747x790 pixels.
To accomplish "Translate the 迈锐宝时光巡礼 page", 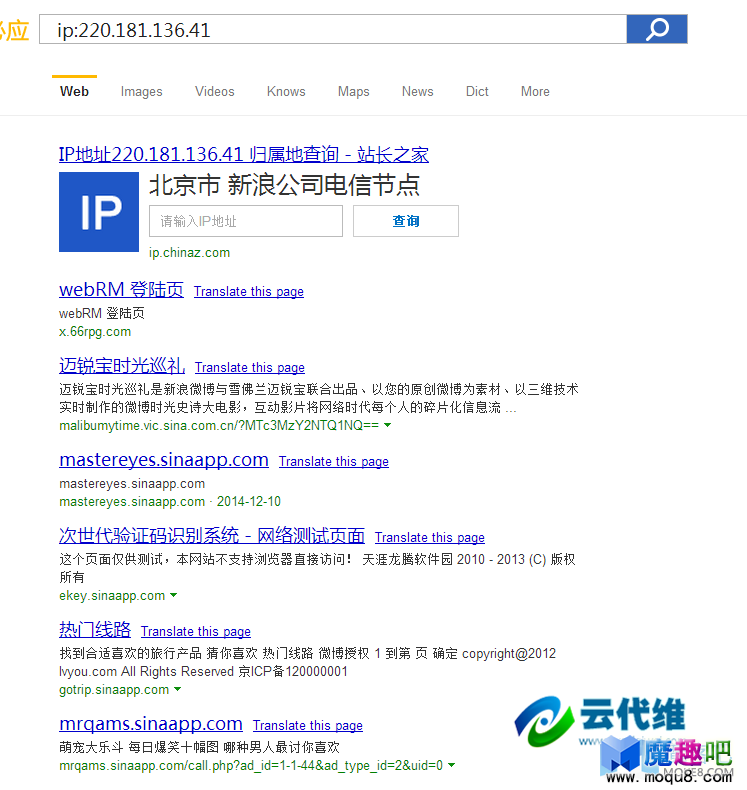I will [x=250, y=368].
